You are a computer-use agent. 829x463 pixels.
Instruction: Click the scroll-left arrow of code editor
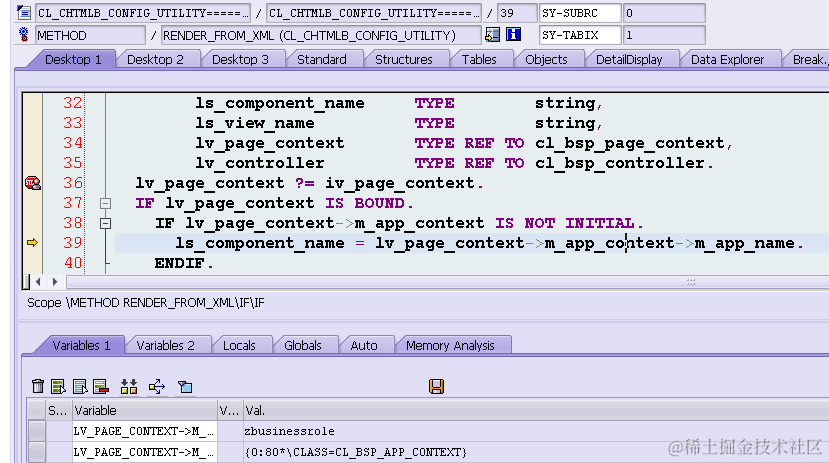[x=38, y=282]
